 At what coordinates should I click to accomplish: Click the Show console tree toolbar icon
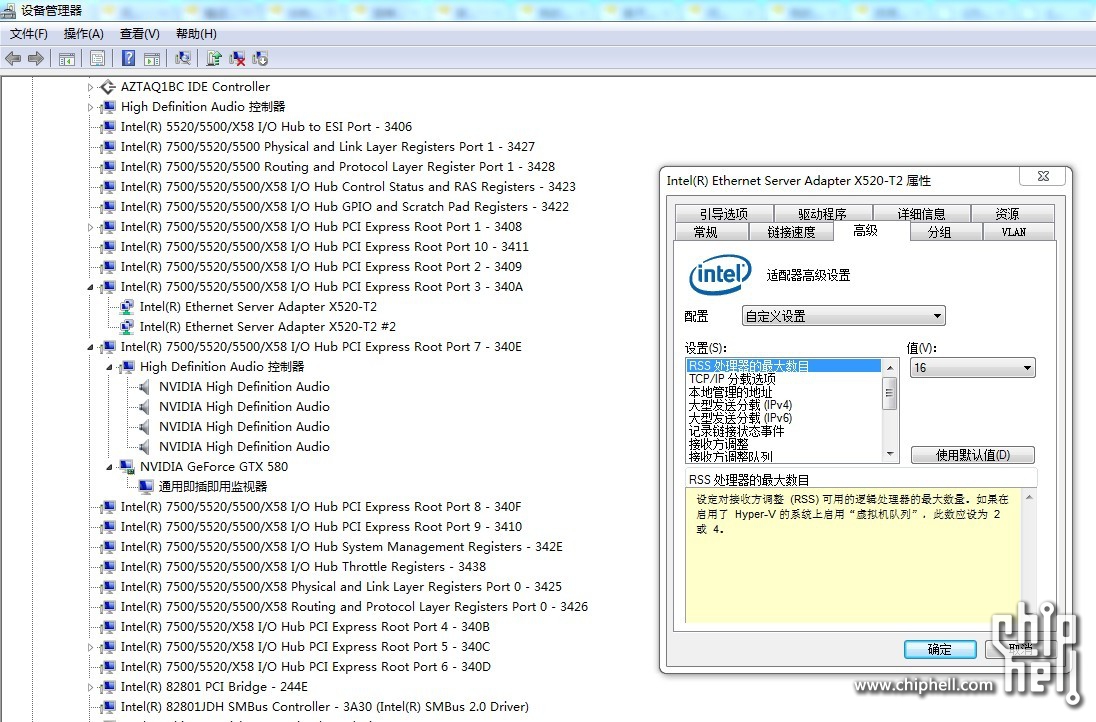[67, 58]
